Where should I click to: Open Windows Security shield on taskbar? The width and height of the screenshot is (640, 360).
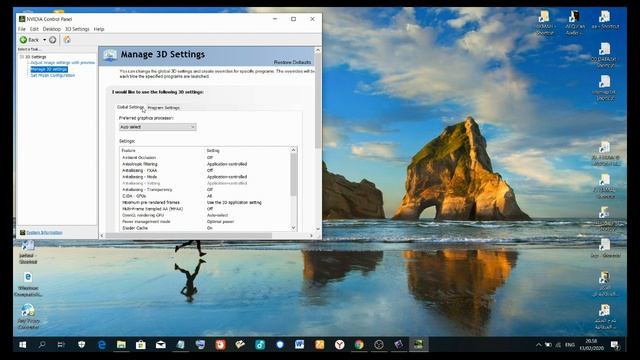click(x=82, y=345)
